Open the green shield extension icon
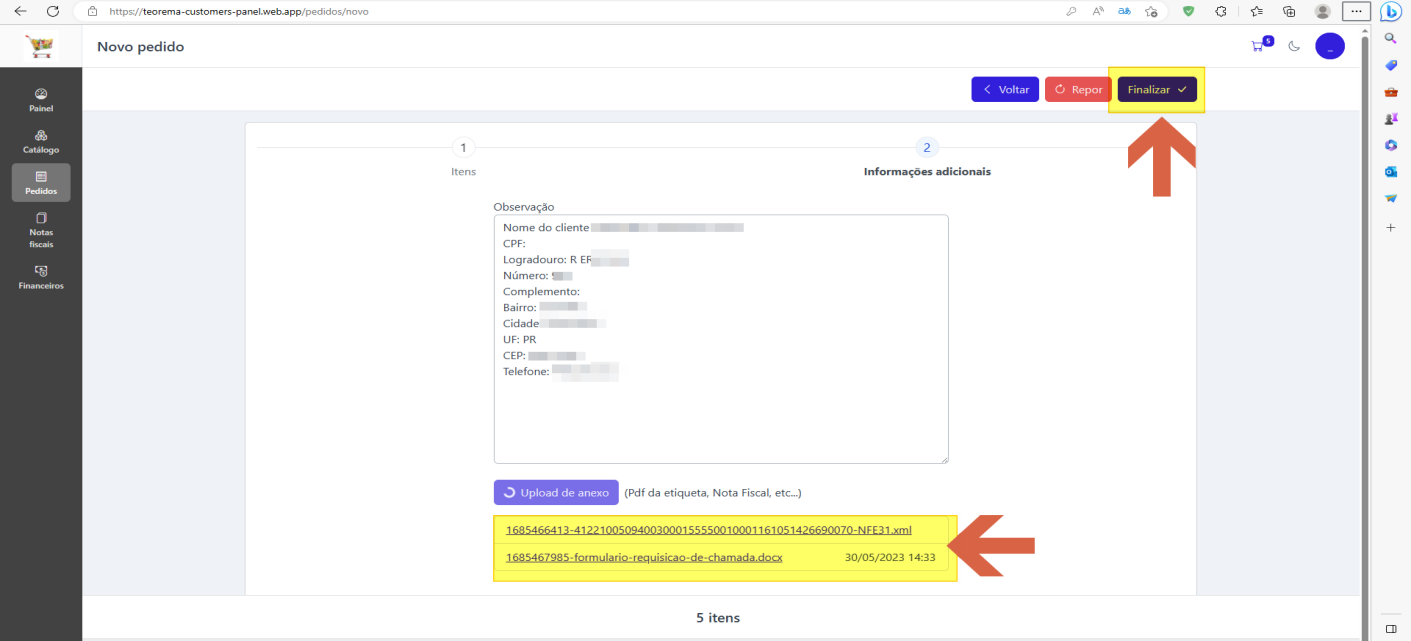1411x641 pixels. point(1188,11)
